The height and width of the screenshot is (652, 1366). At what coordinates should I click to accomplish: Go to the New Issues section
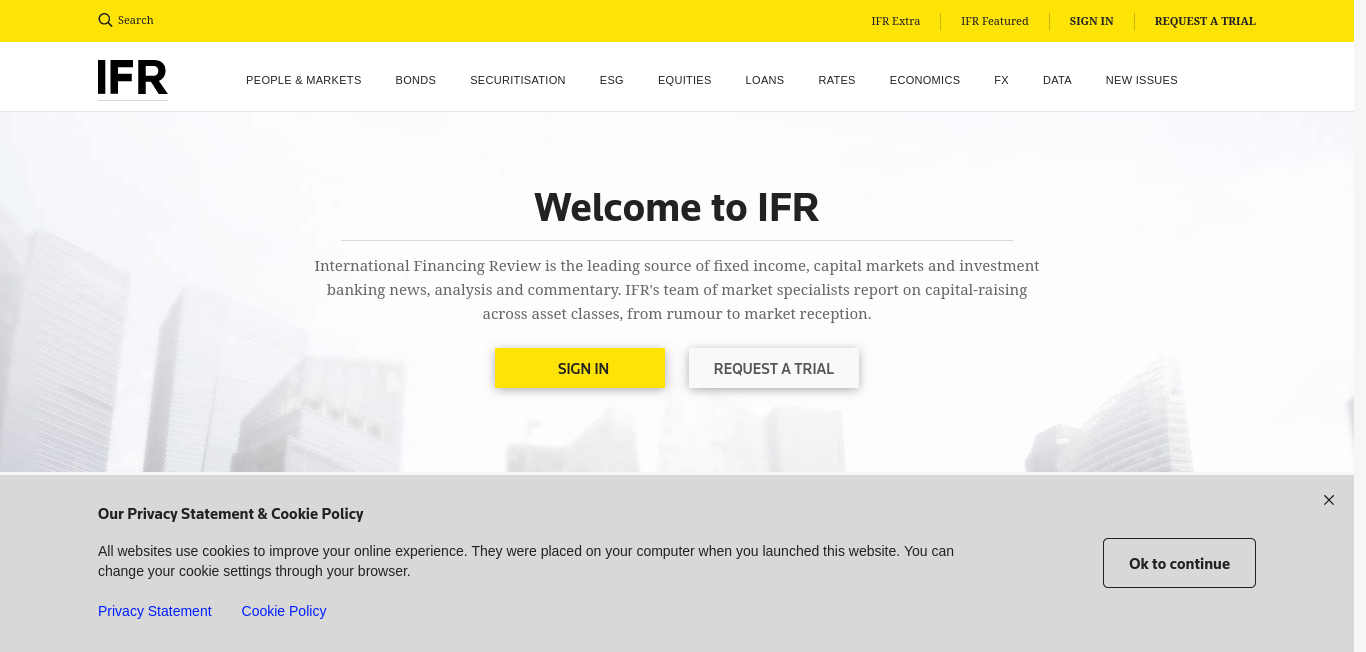pos(1142,80)
